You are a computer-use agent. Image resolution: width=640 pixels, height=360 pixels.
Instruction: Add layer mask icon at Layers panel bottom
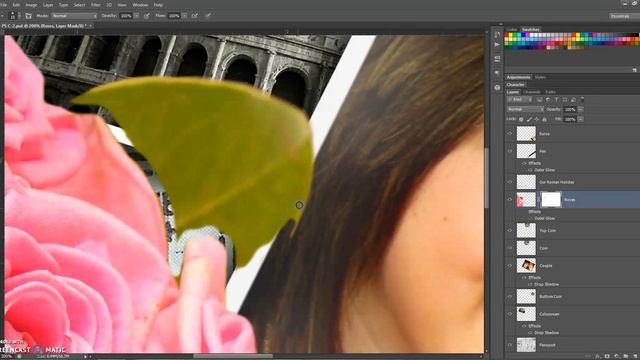(607, 356)
